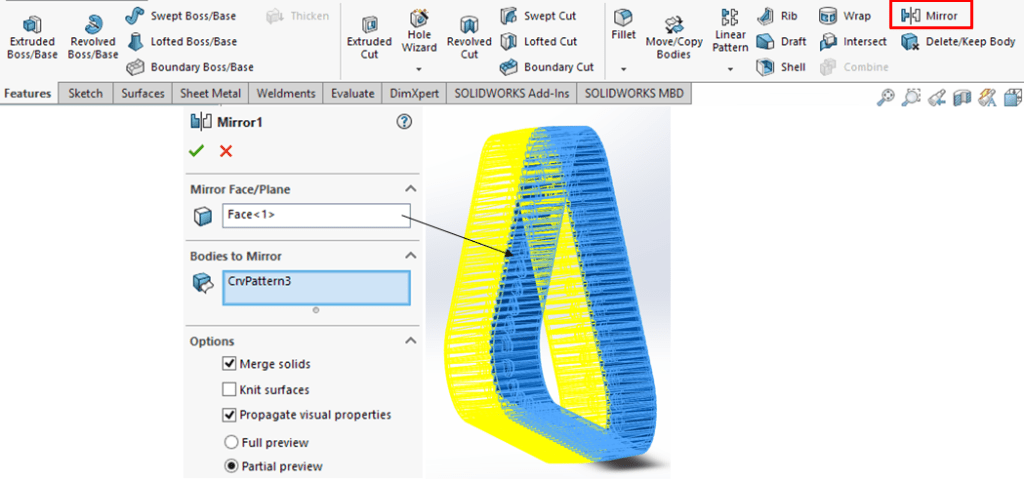Open the Hole Wizard tool

418,33
